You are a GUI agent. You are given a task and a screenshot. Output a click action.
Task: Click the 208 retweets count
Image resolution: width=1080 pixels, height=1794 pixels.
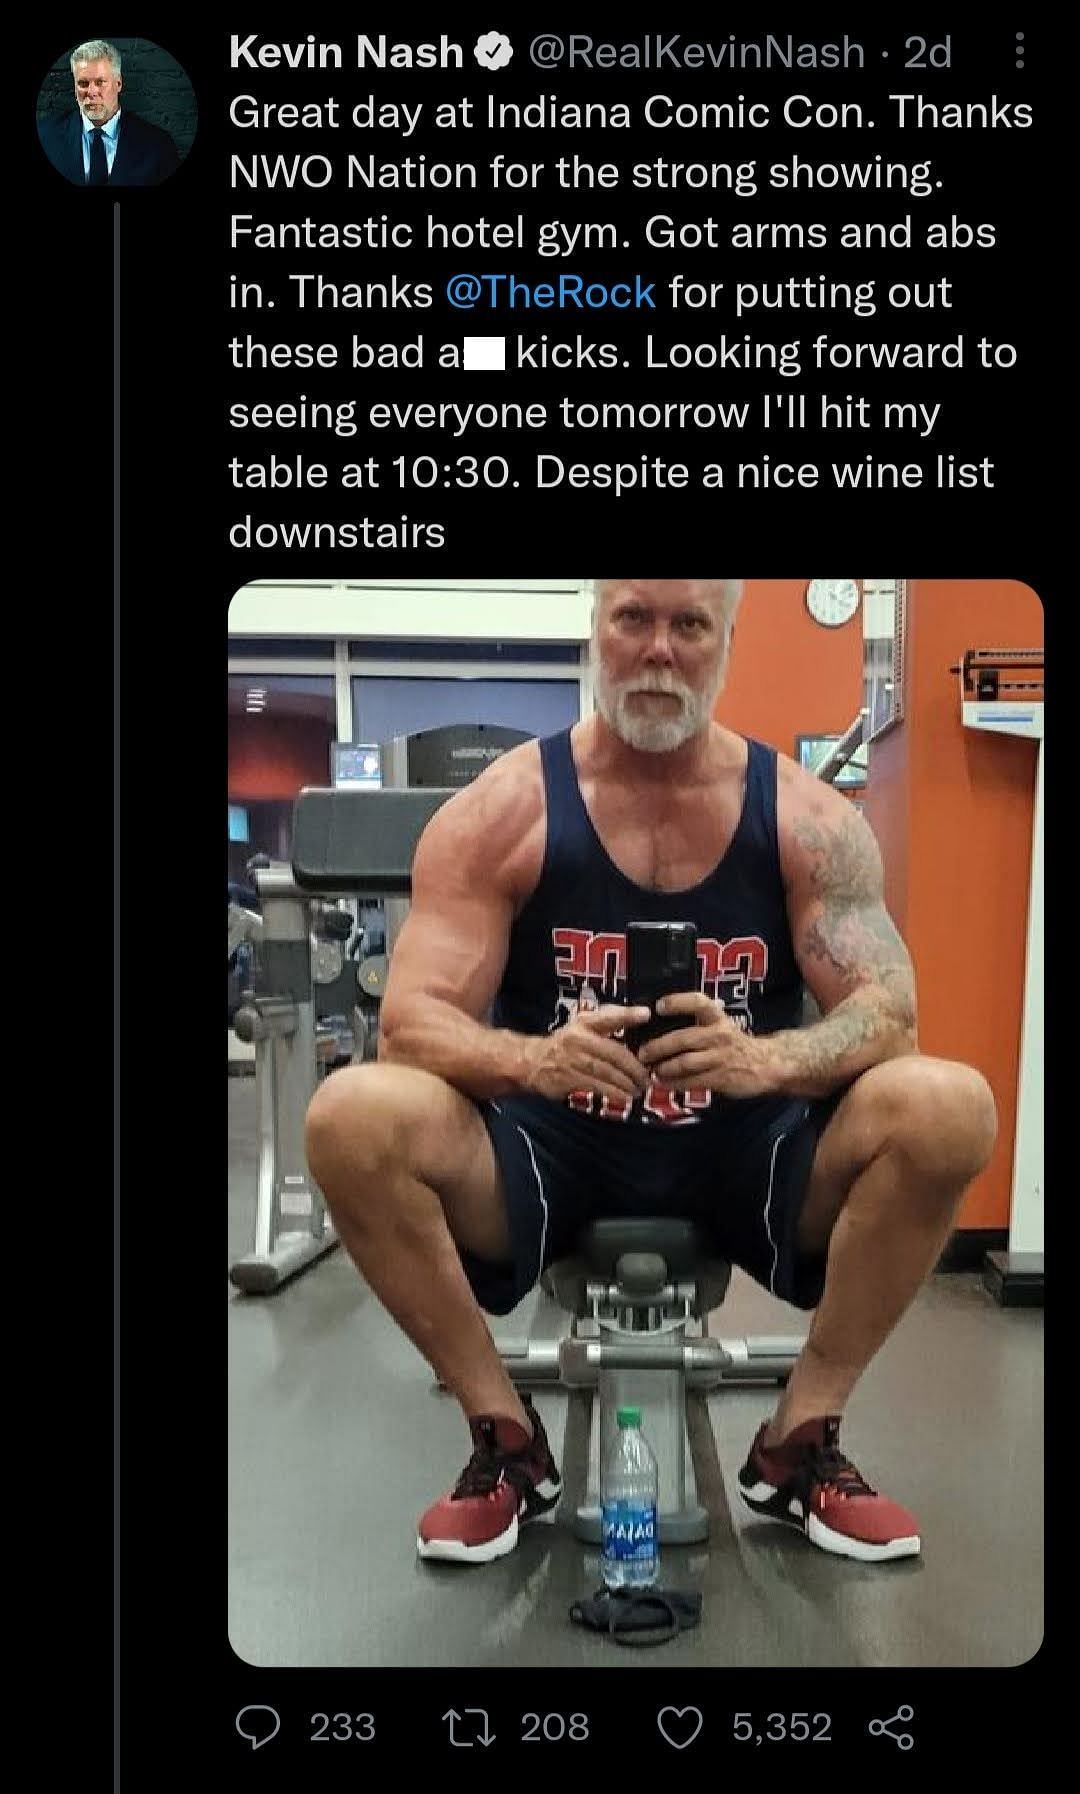(555, 1727)
